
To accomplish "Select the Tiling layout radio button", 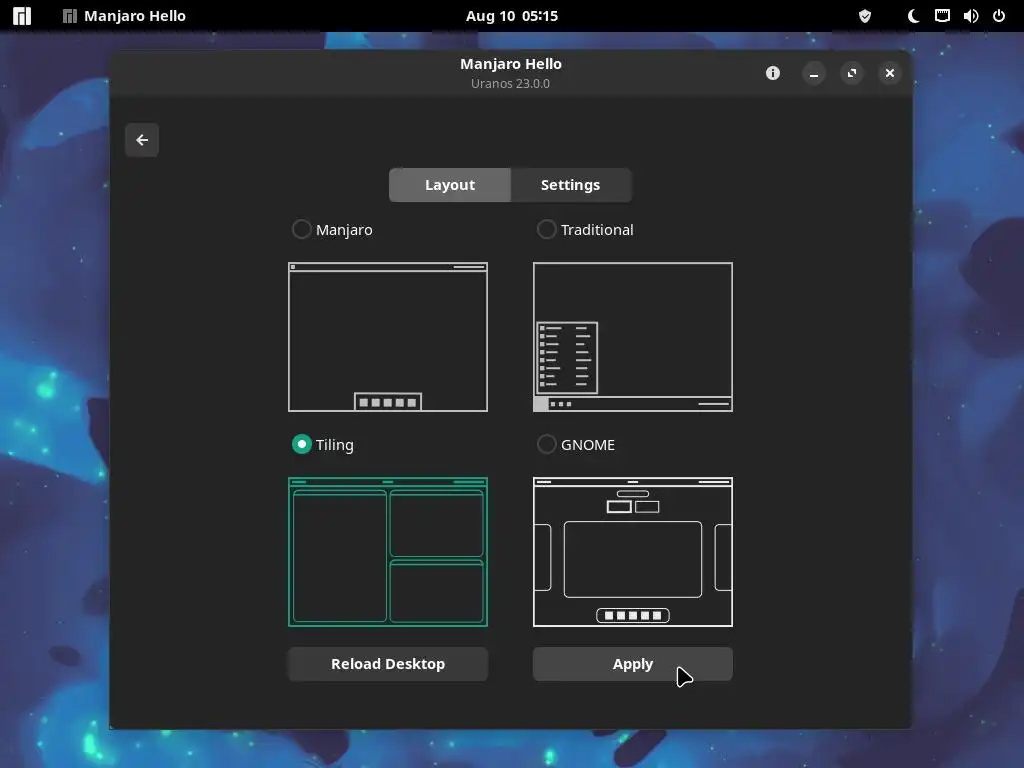I will (x=301, y=444).
